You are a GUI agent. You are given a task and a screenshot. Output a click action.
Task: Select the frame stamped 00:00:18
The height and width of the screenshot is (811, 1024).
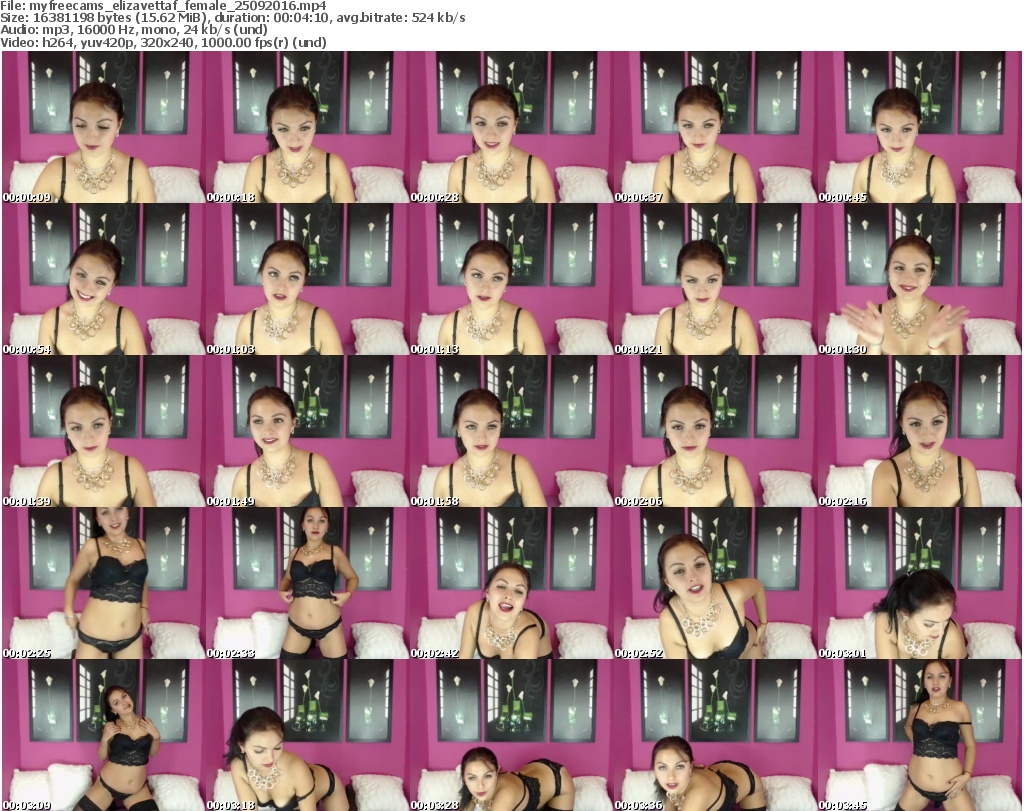(307, 127)
